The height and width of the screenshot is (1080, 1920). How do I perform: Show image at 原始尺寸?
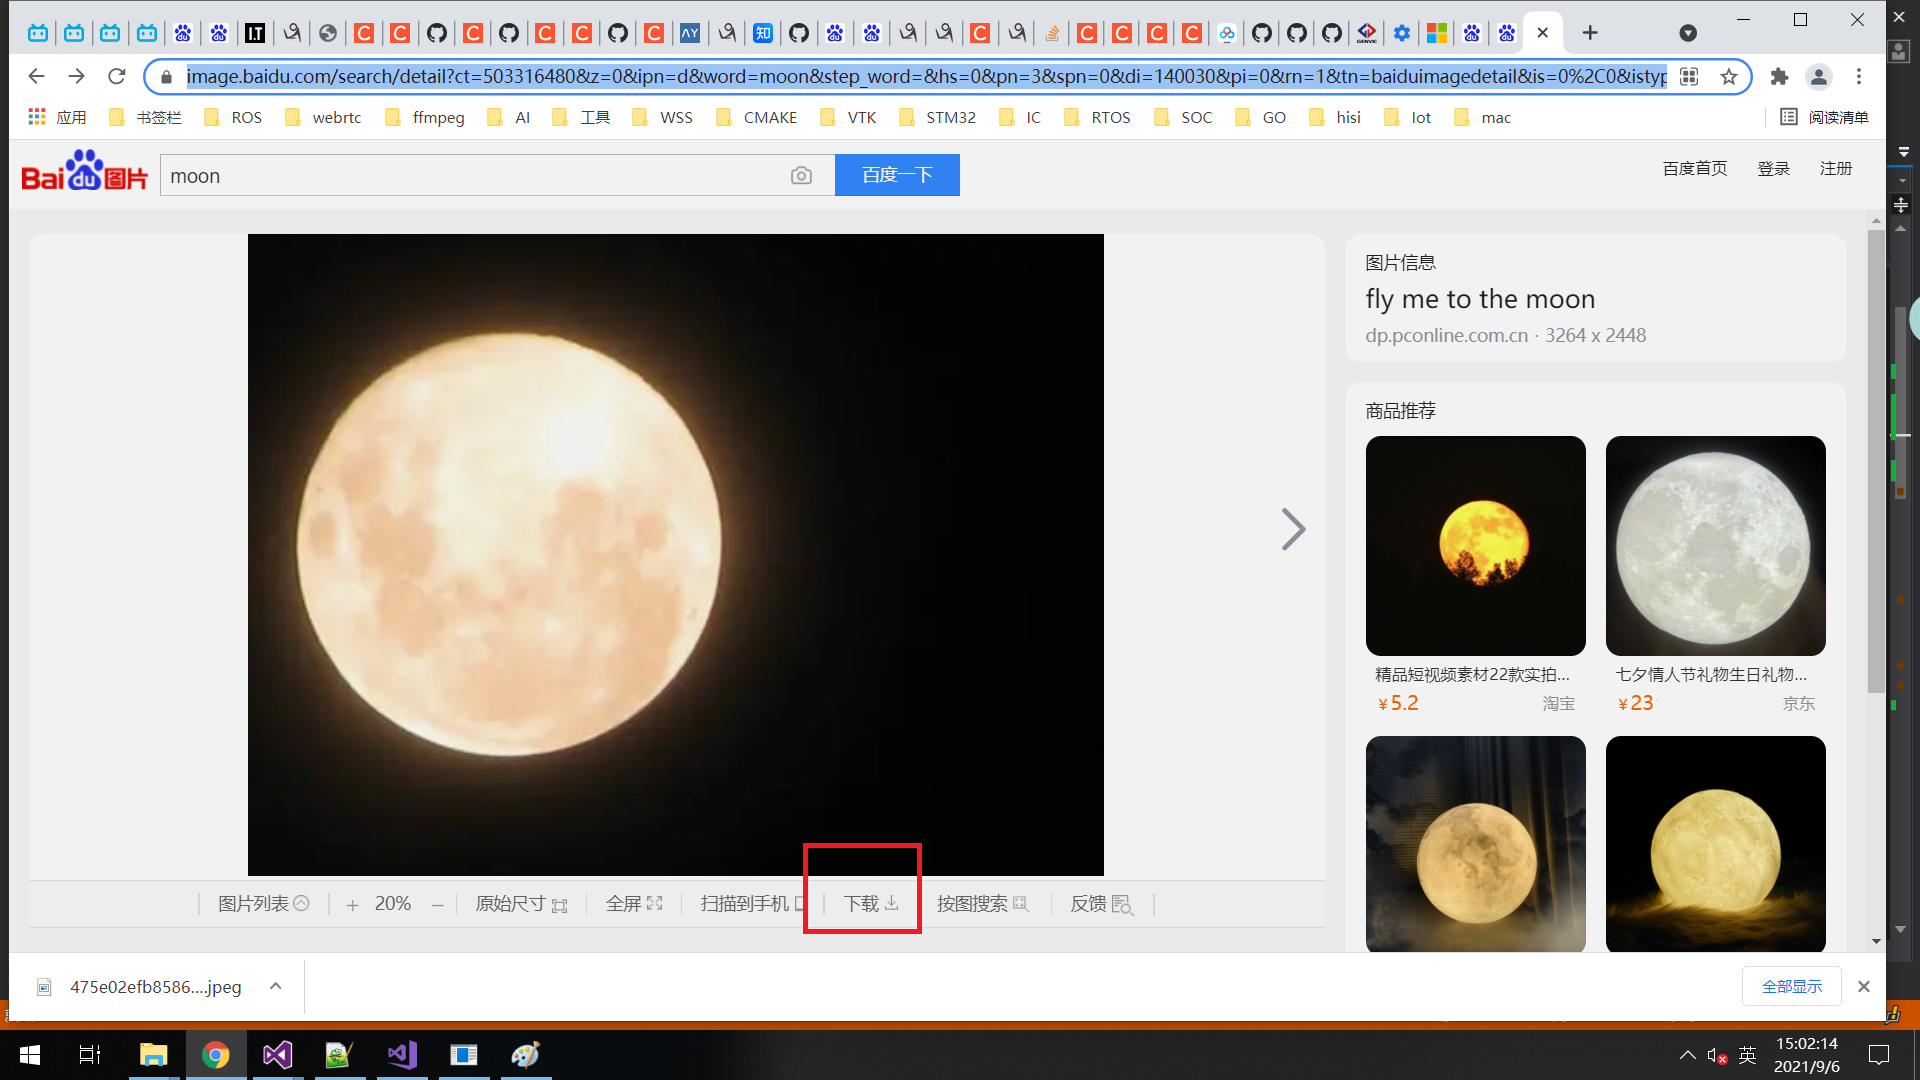pos(521,904)
